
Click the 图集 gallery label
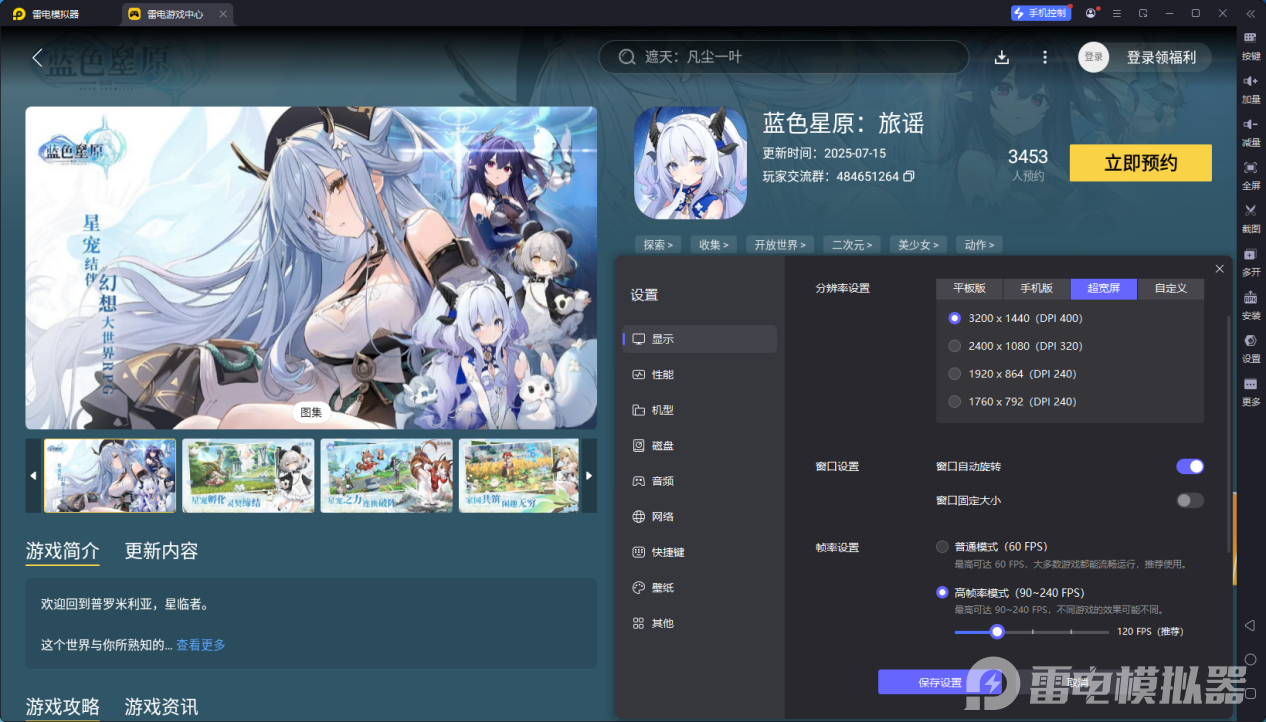tap(311, 411)
